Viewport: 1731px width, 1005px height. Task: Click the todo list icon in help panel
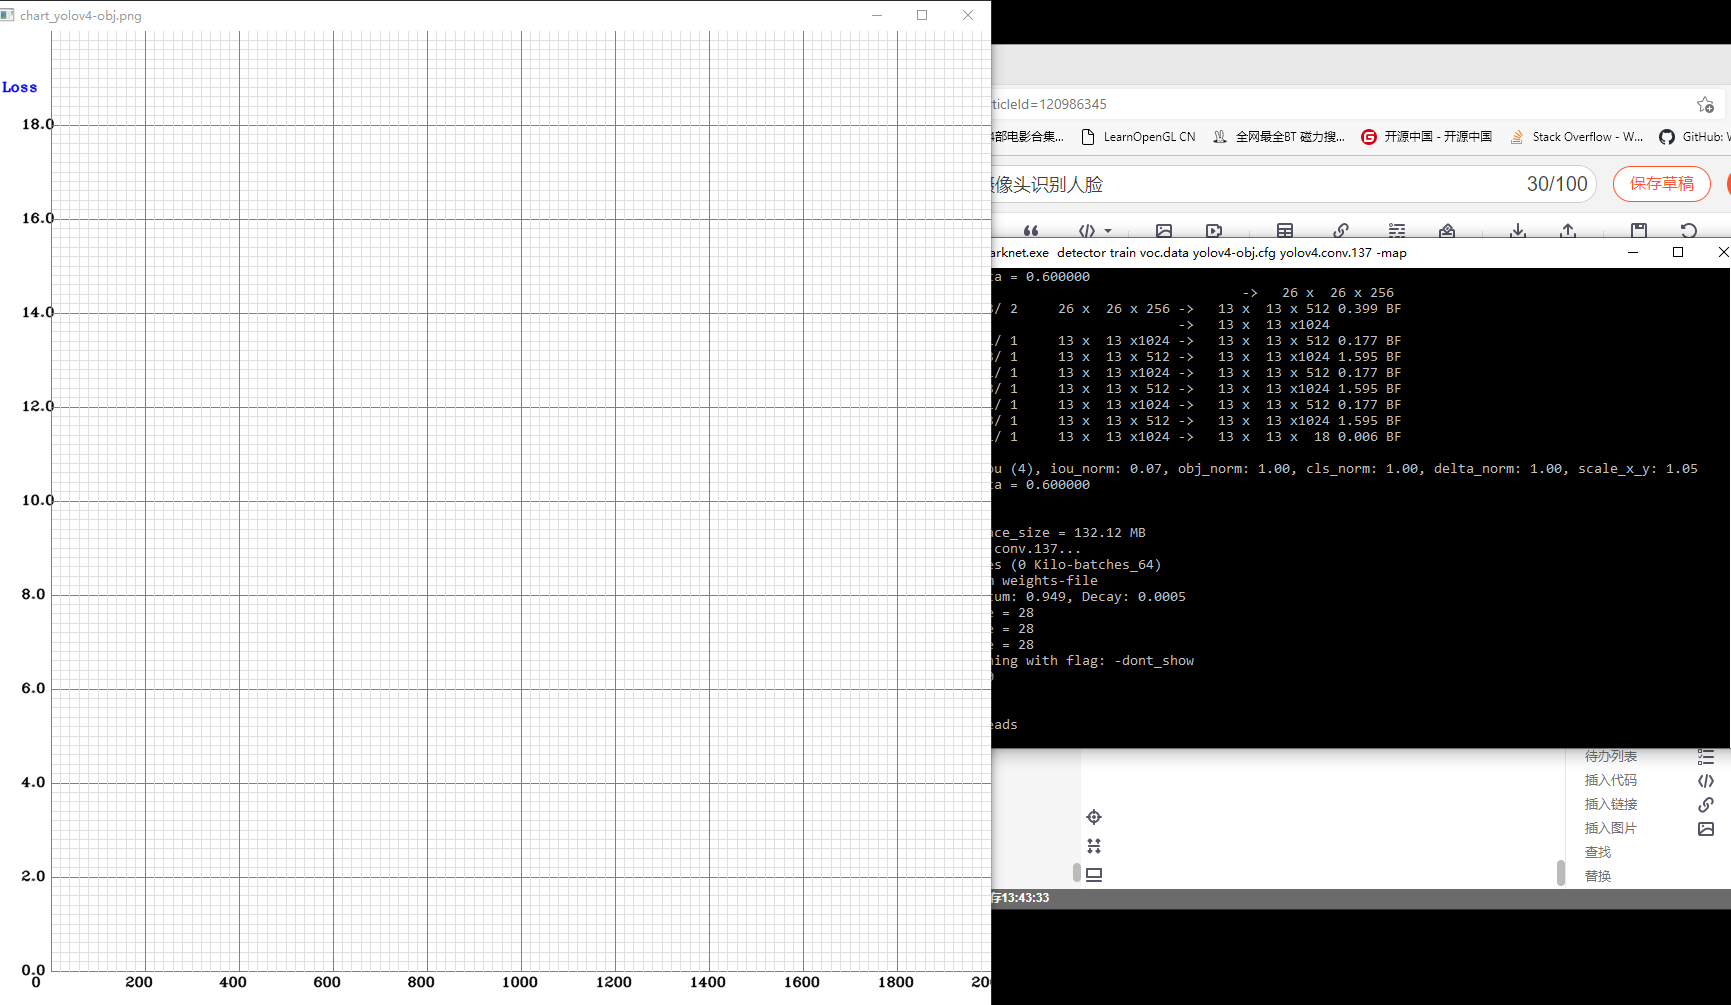coord(1706,757)
